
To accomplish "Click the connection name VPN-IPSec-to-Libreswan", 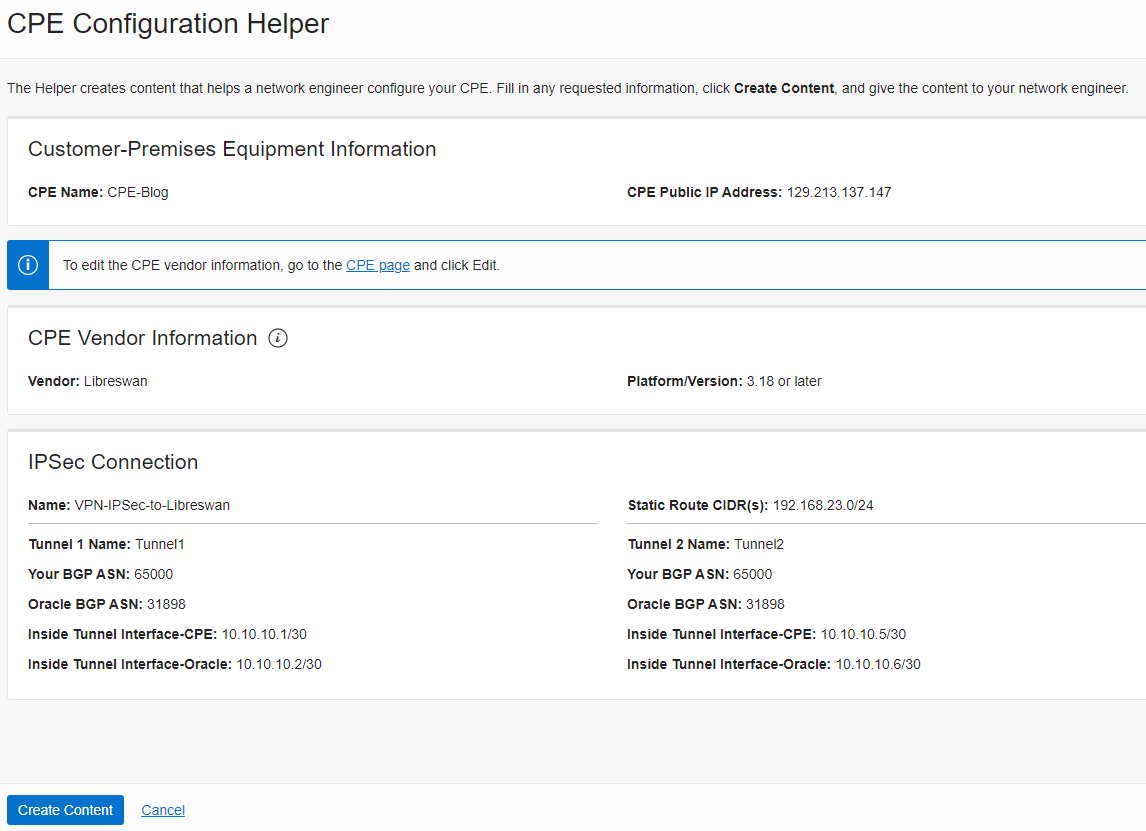I will (152, 505).
